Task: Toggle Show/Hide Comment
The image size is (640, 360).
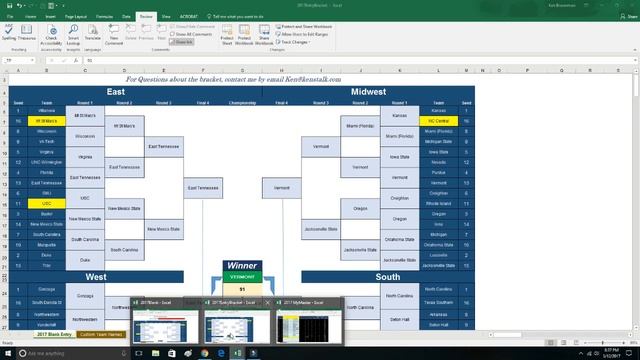Action: coord(192,27)
